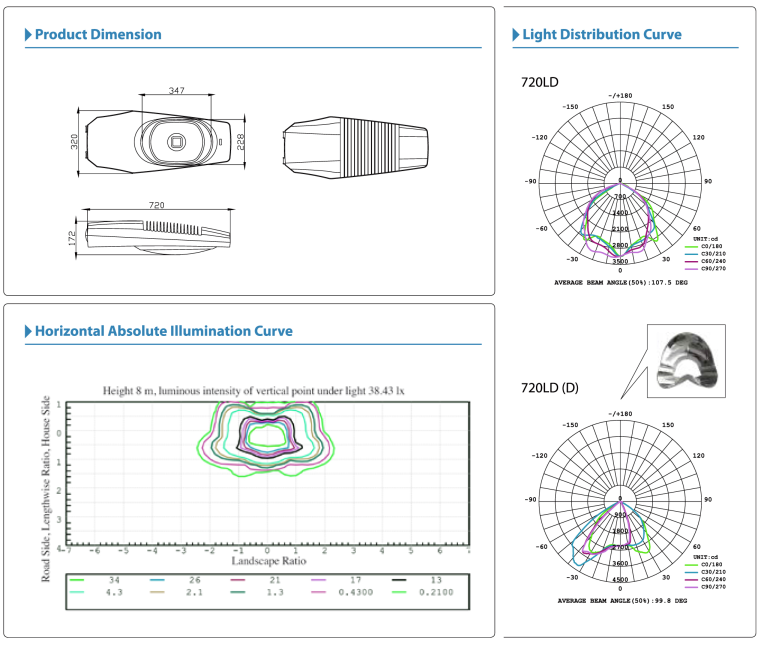The width and height of the screenshot is (774, 660).
Task: Click legend value 21
Action: click(x=275, y=580)
